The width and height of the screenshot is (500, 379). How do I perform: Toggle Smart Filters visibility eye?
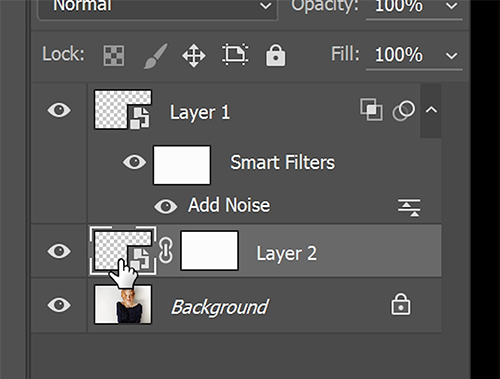coord(134,162)
